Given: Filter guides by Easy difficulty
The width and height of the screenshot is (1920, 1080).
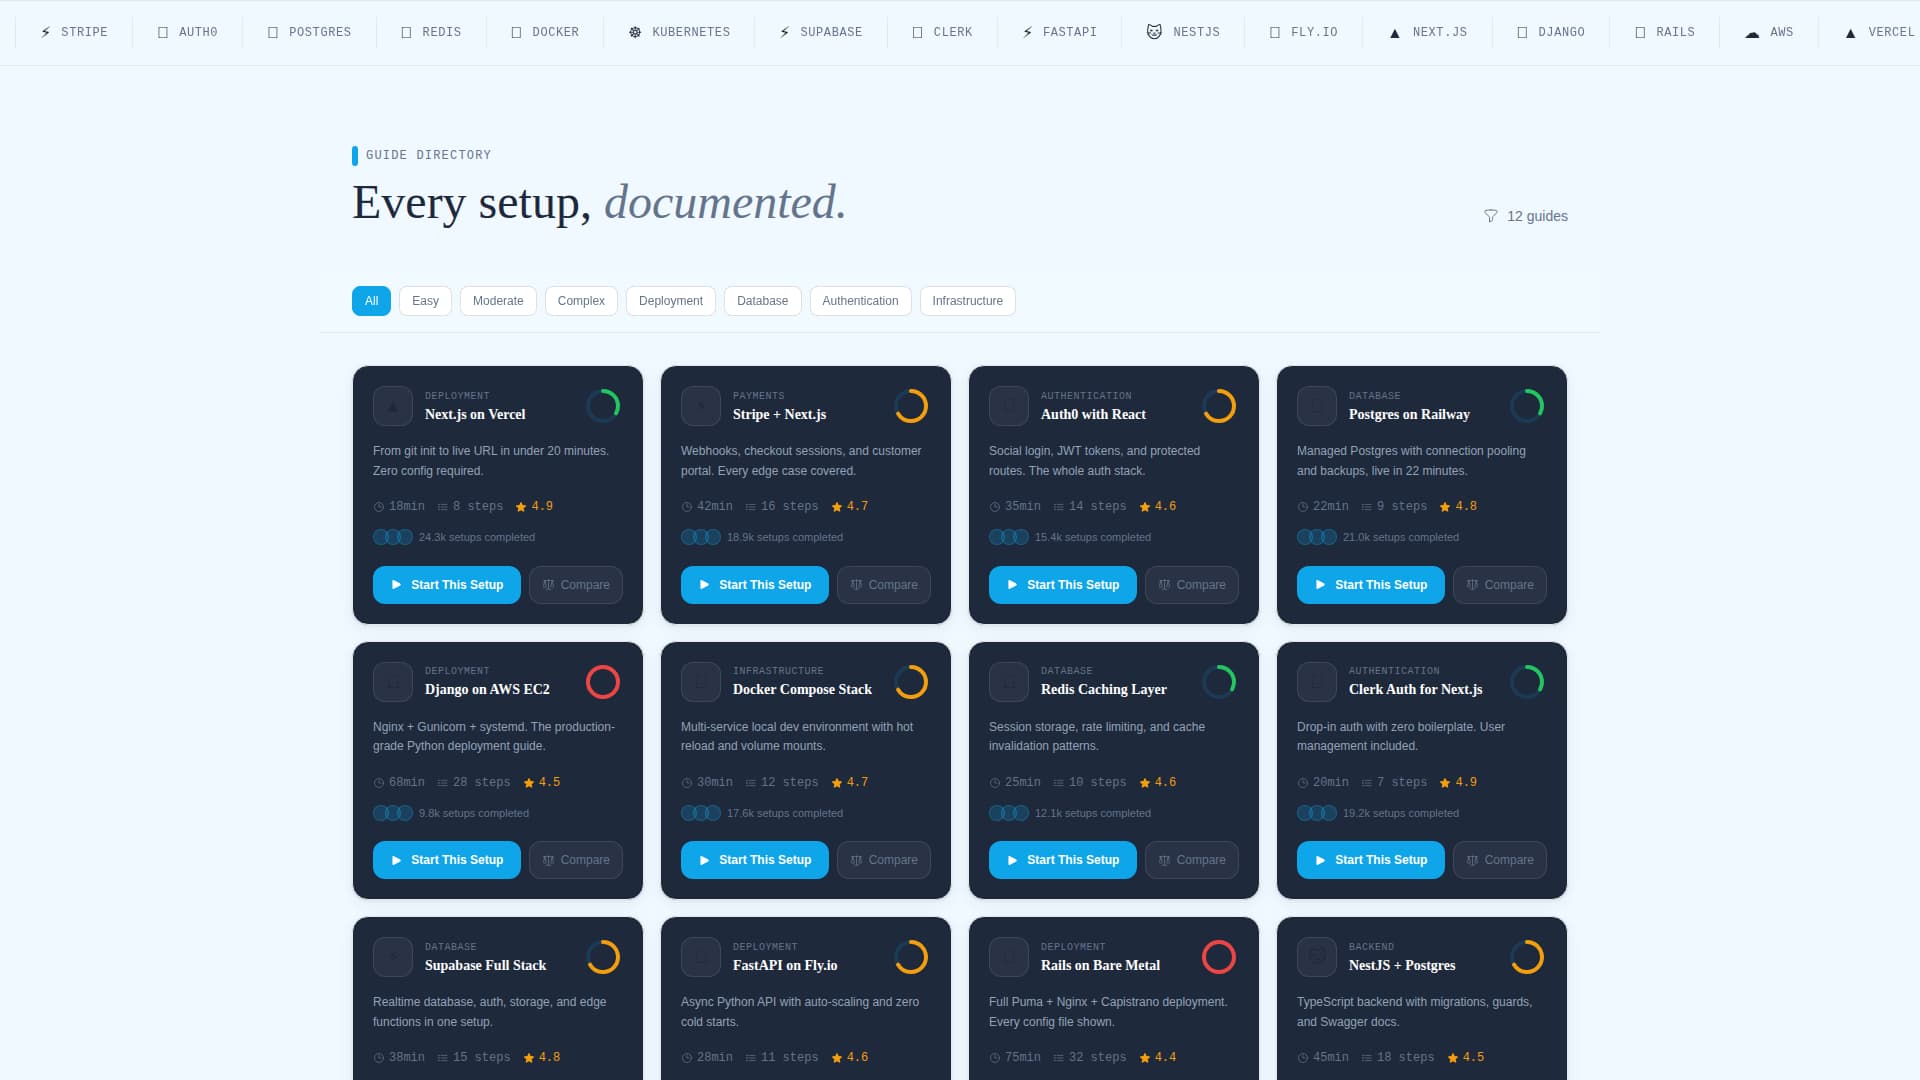Looking at the screenshot, I should pyautogui.click(x=425, y=301).
